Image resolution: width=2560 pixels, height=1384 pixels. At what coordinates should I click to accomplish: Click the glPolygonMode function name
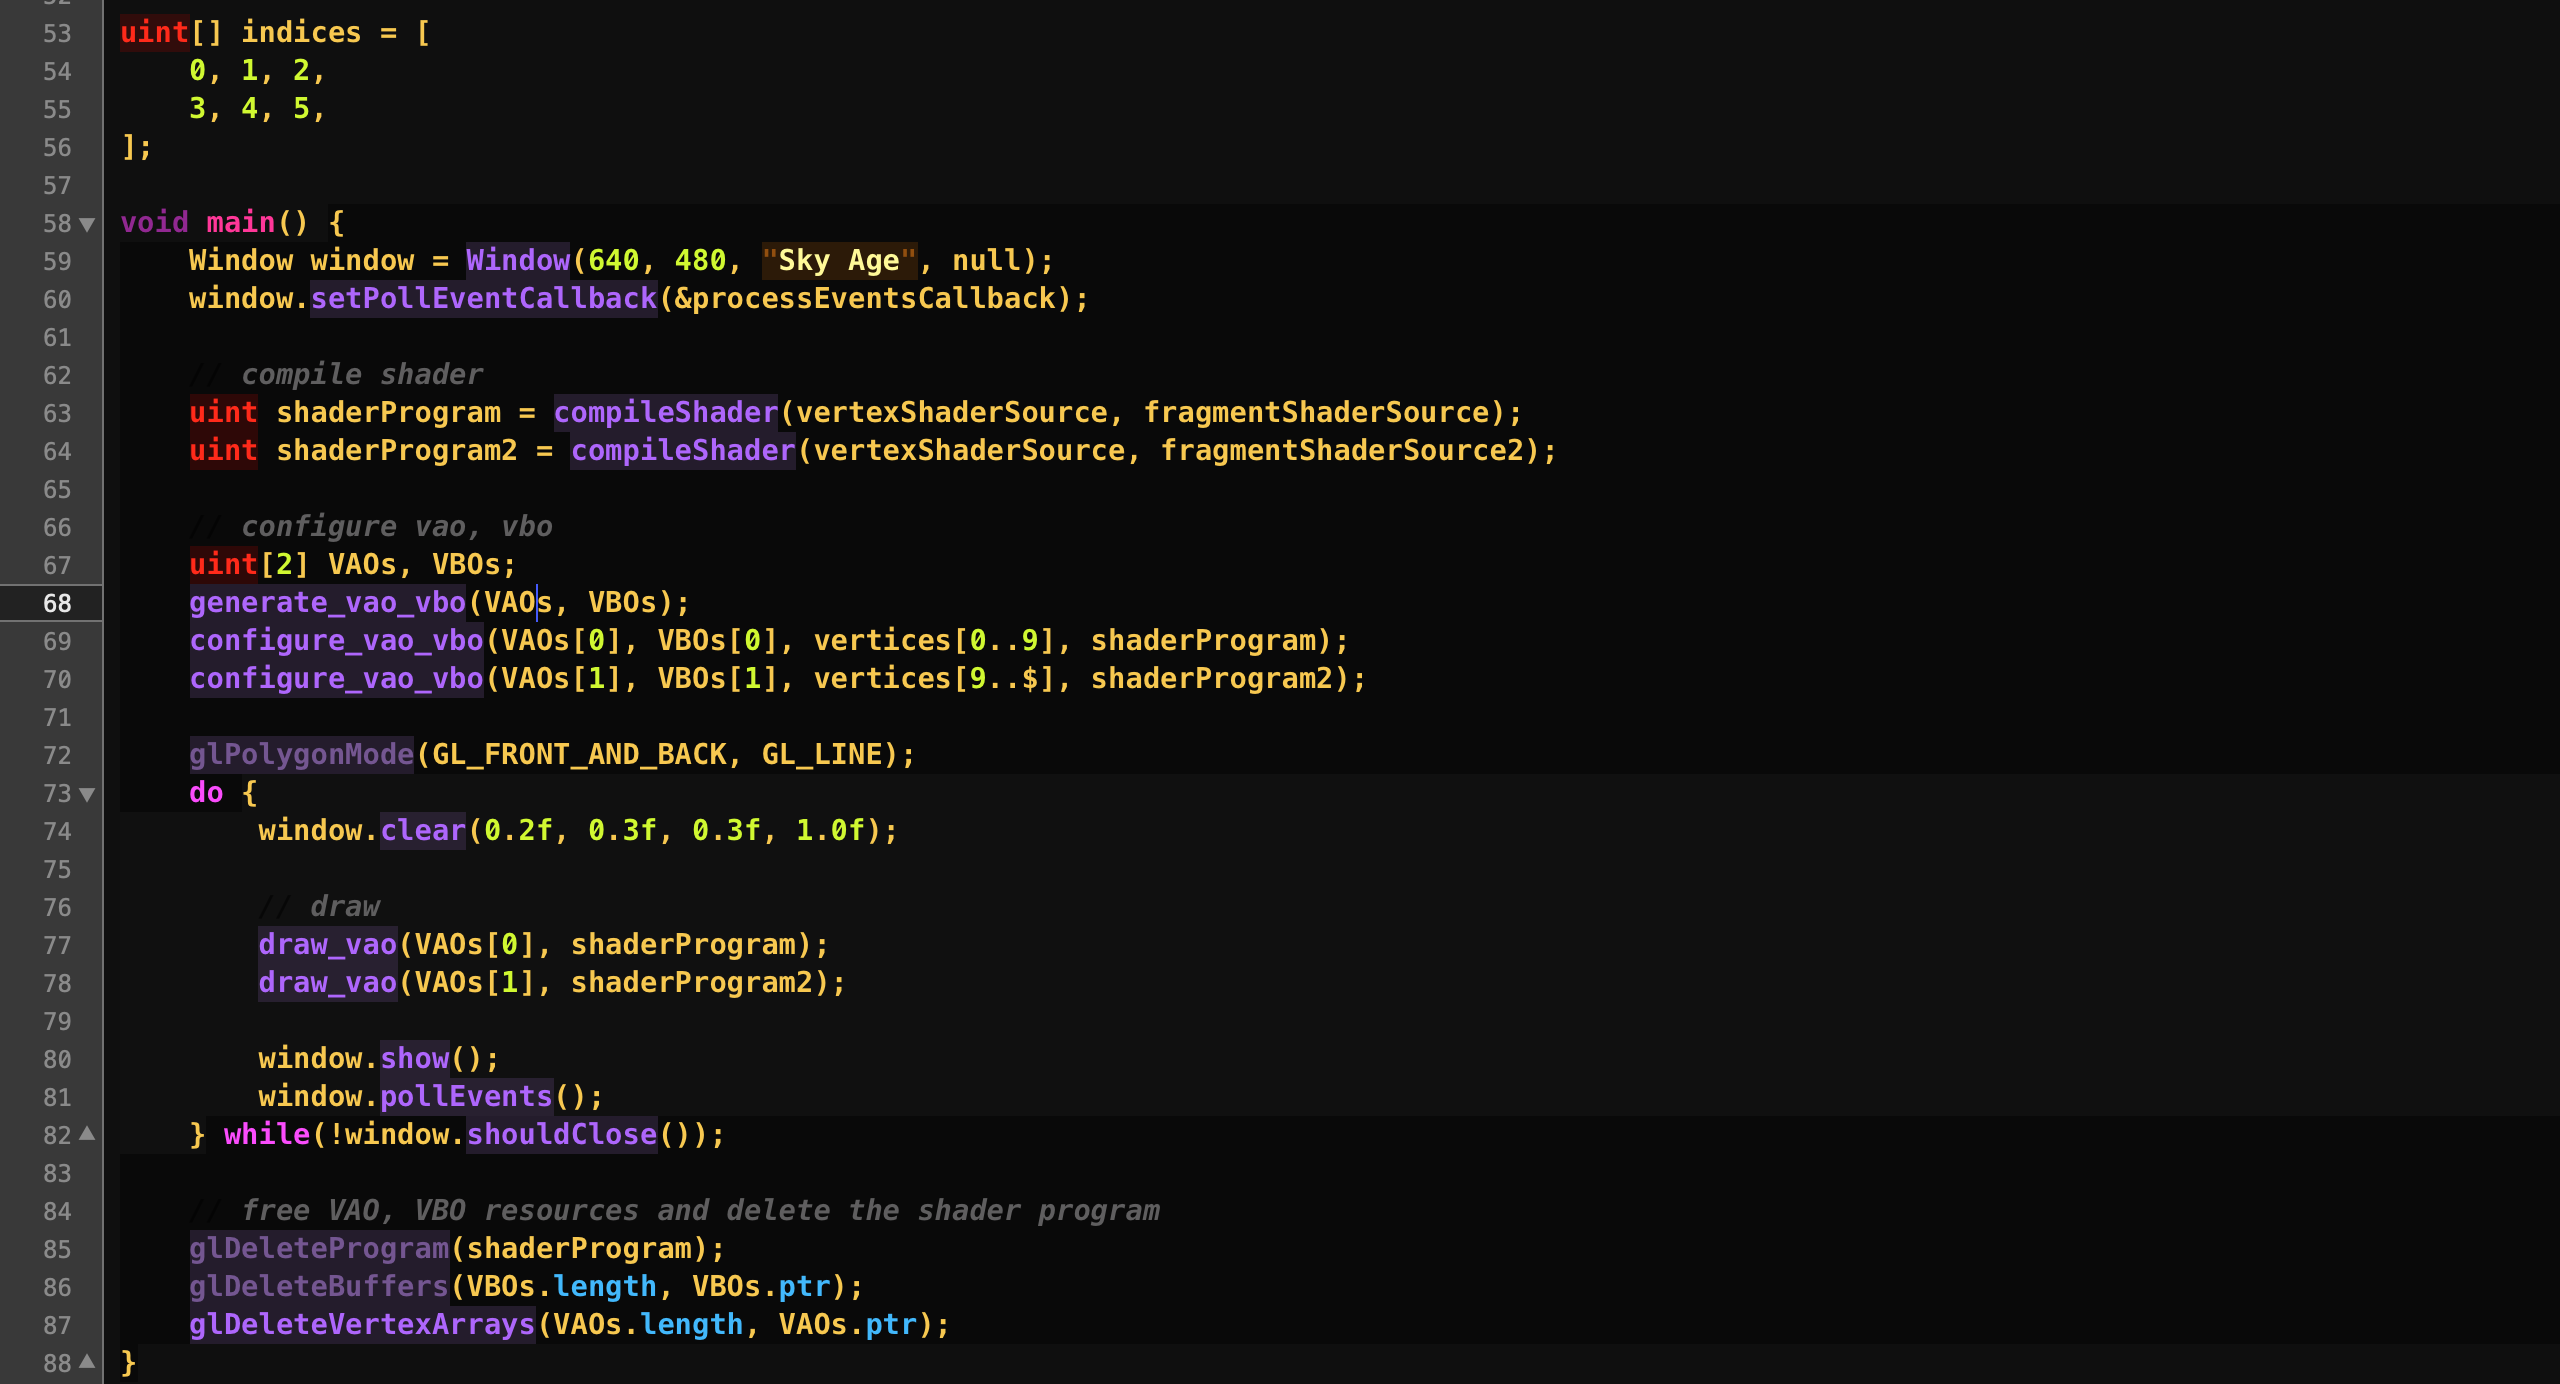pos(301,755)
